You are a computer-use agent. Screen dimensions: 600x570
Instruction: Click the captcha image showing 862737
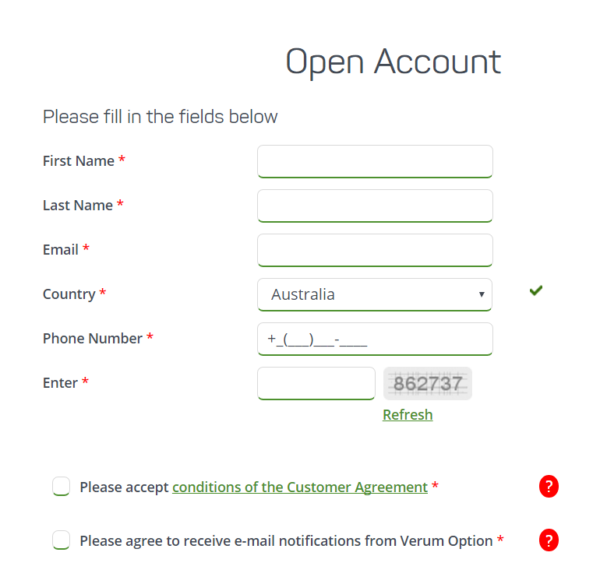tap(427, 383)
